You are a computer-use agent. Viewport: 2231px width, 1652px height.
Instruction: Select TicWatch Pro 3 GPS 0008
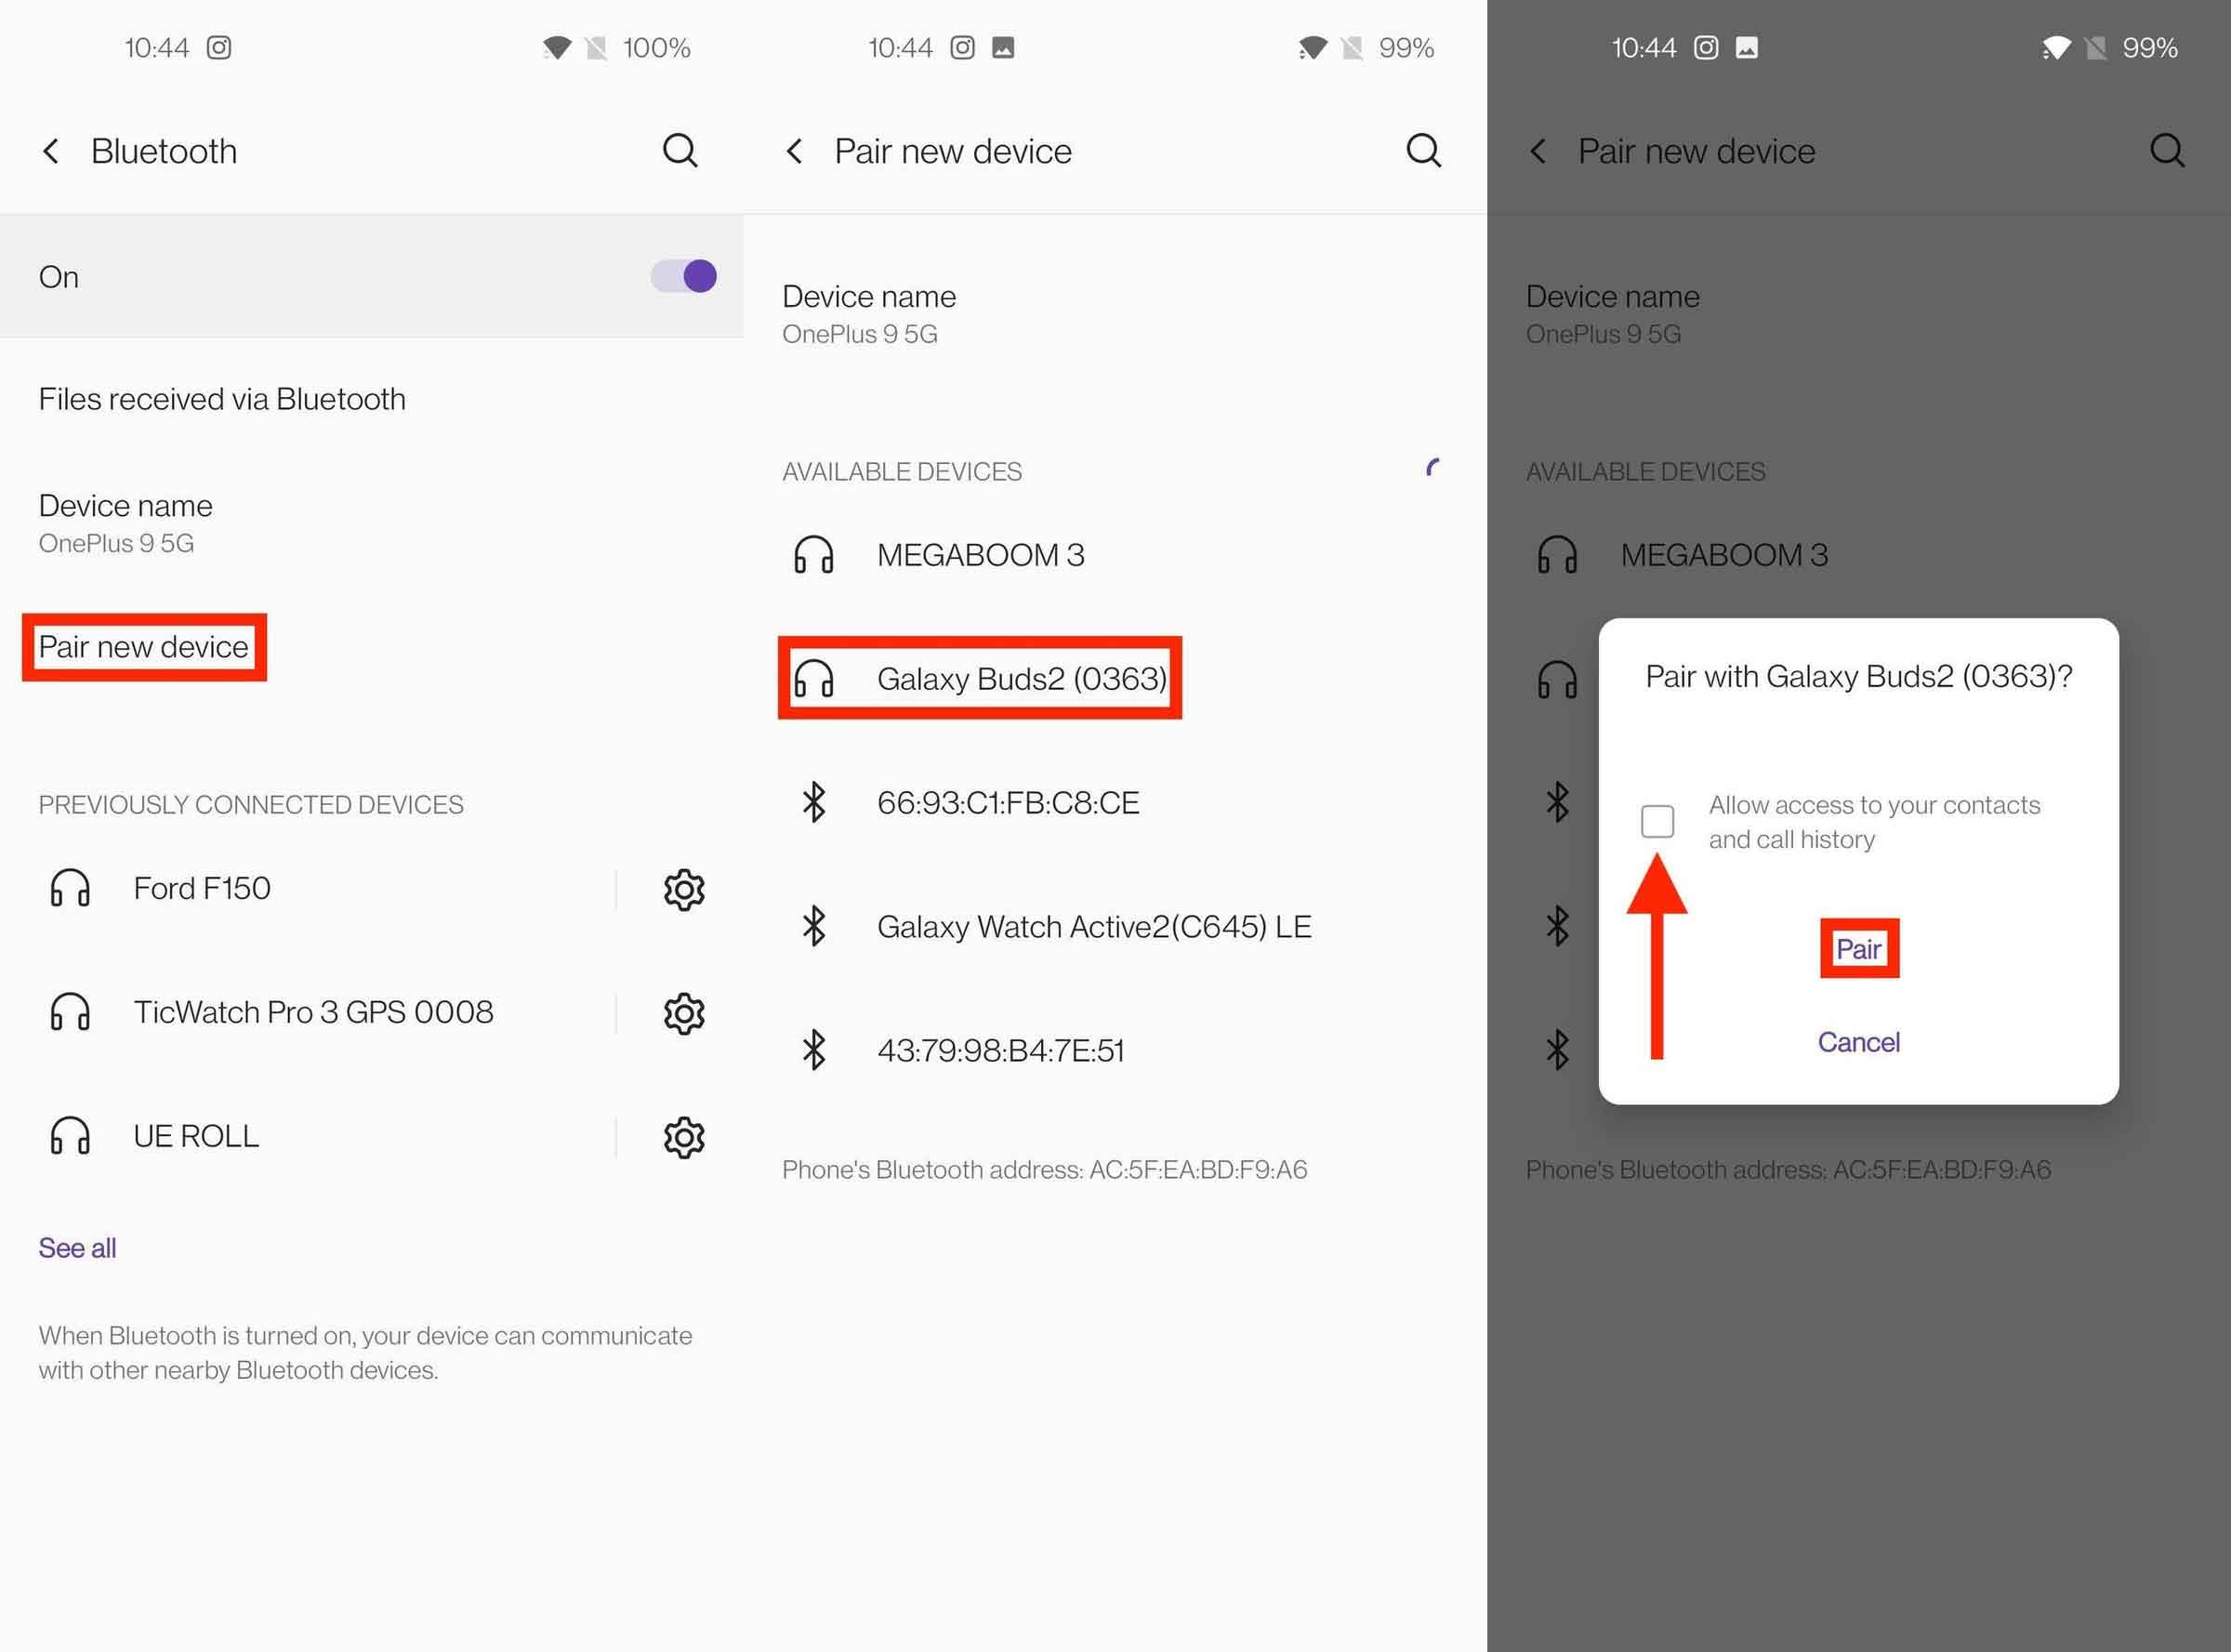click(313, 1012)
